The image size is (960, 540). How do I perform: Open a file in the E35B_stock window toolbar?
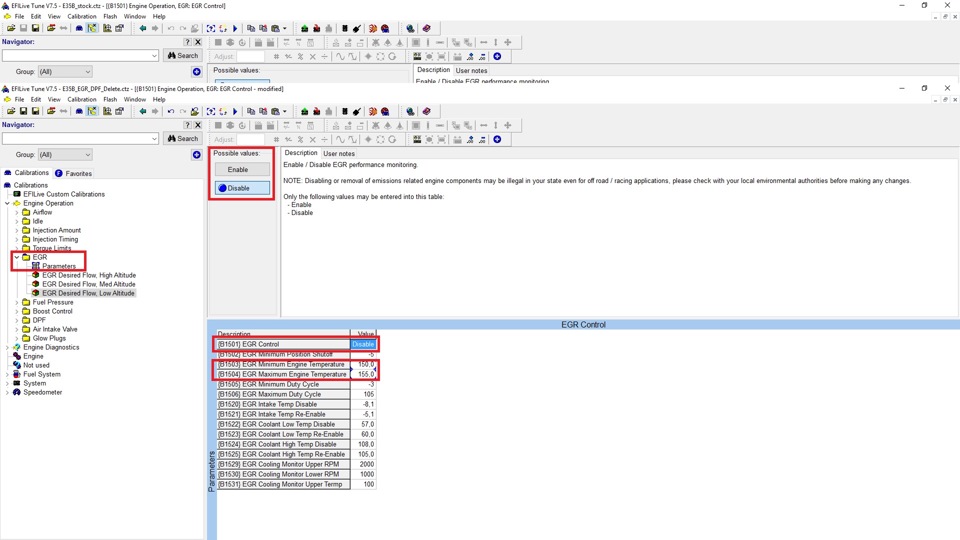pyautogui.click(x=11, y=28)
